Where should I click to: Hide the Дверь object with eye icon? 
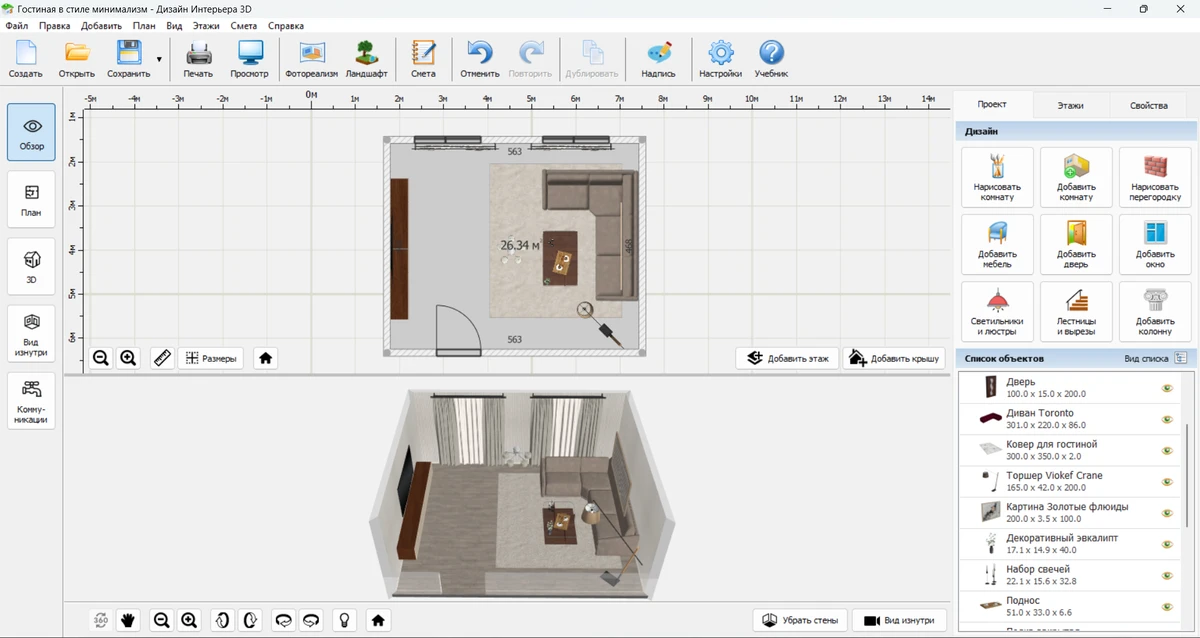coord(1166,388)
